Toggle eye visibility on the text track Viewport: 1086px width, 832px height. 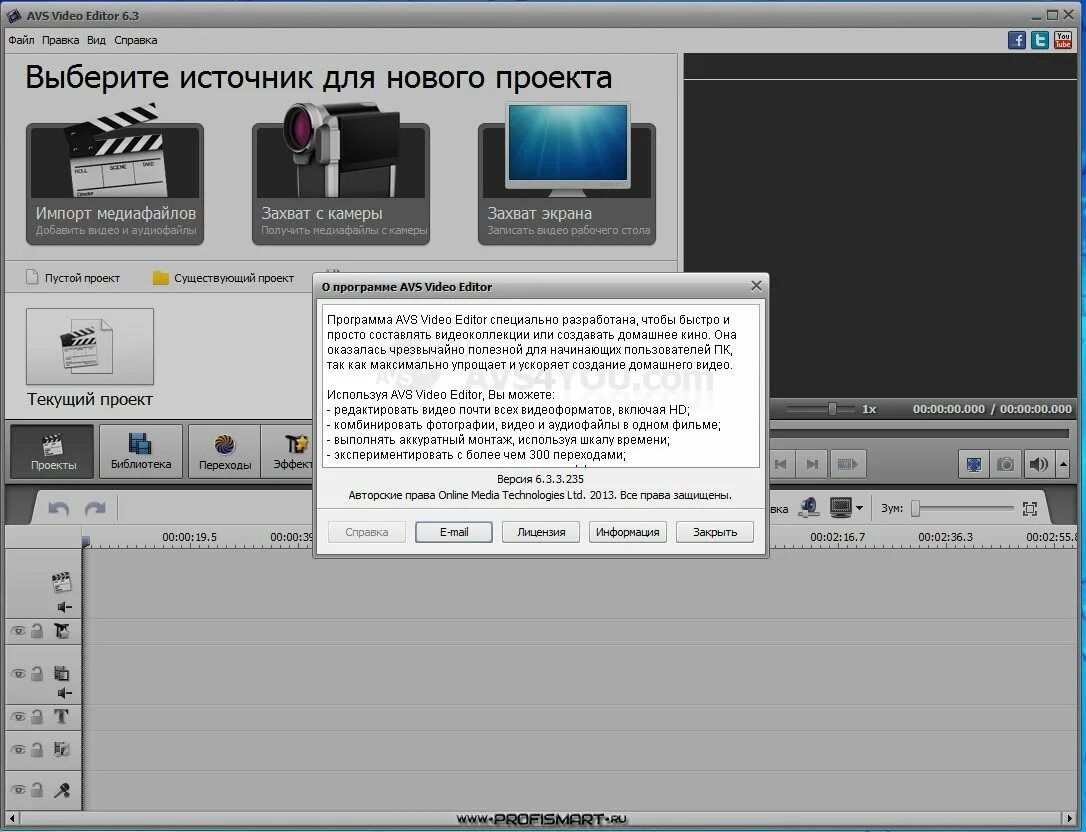18,717
